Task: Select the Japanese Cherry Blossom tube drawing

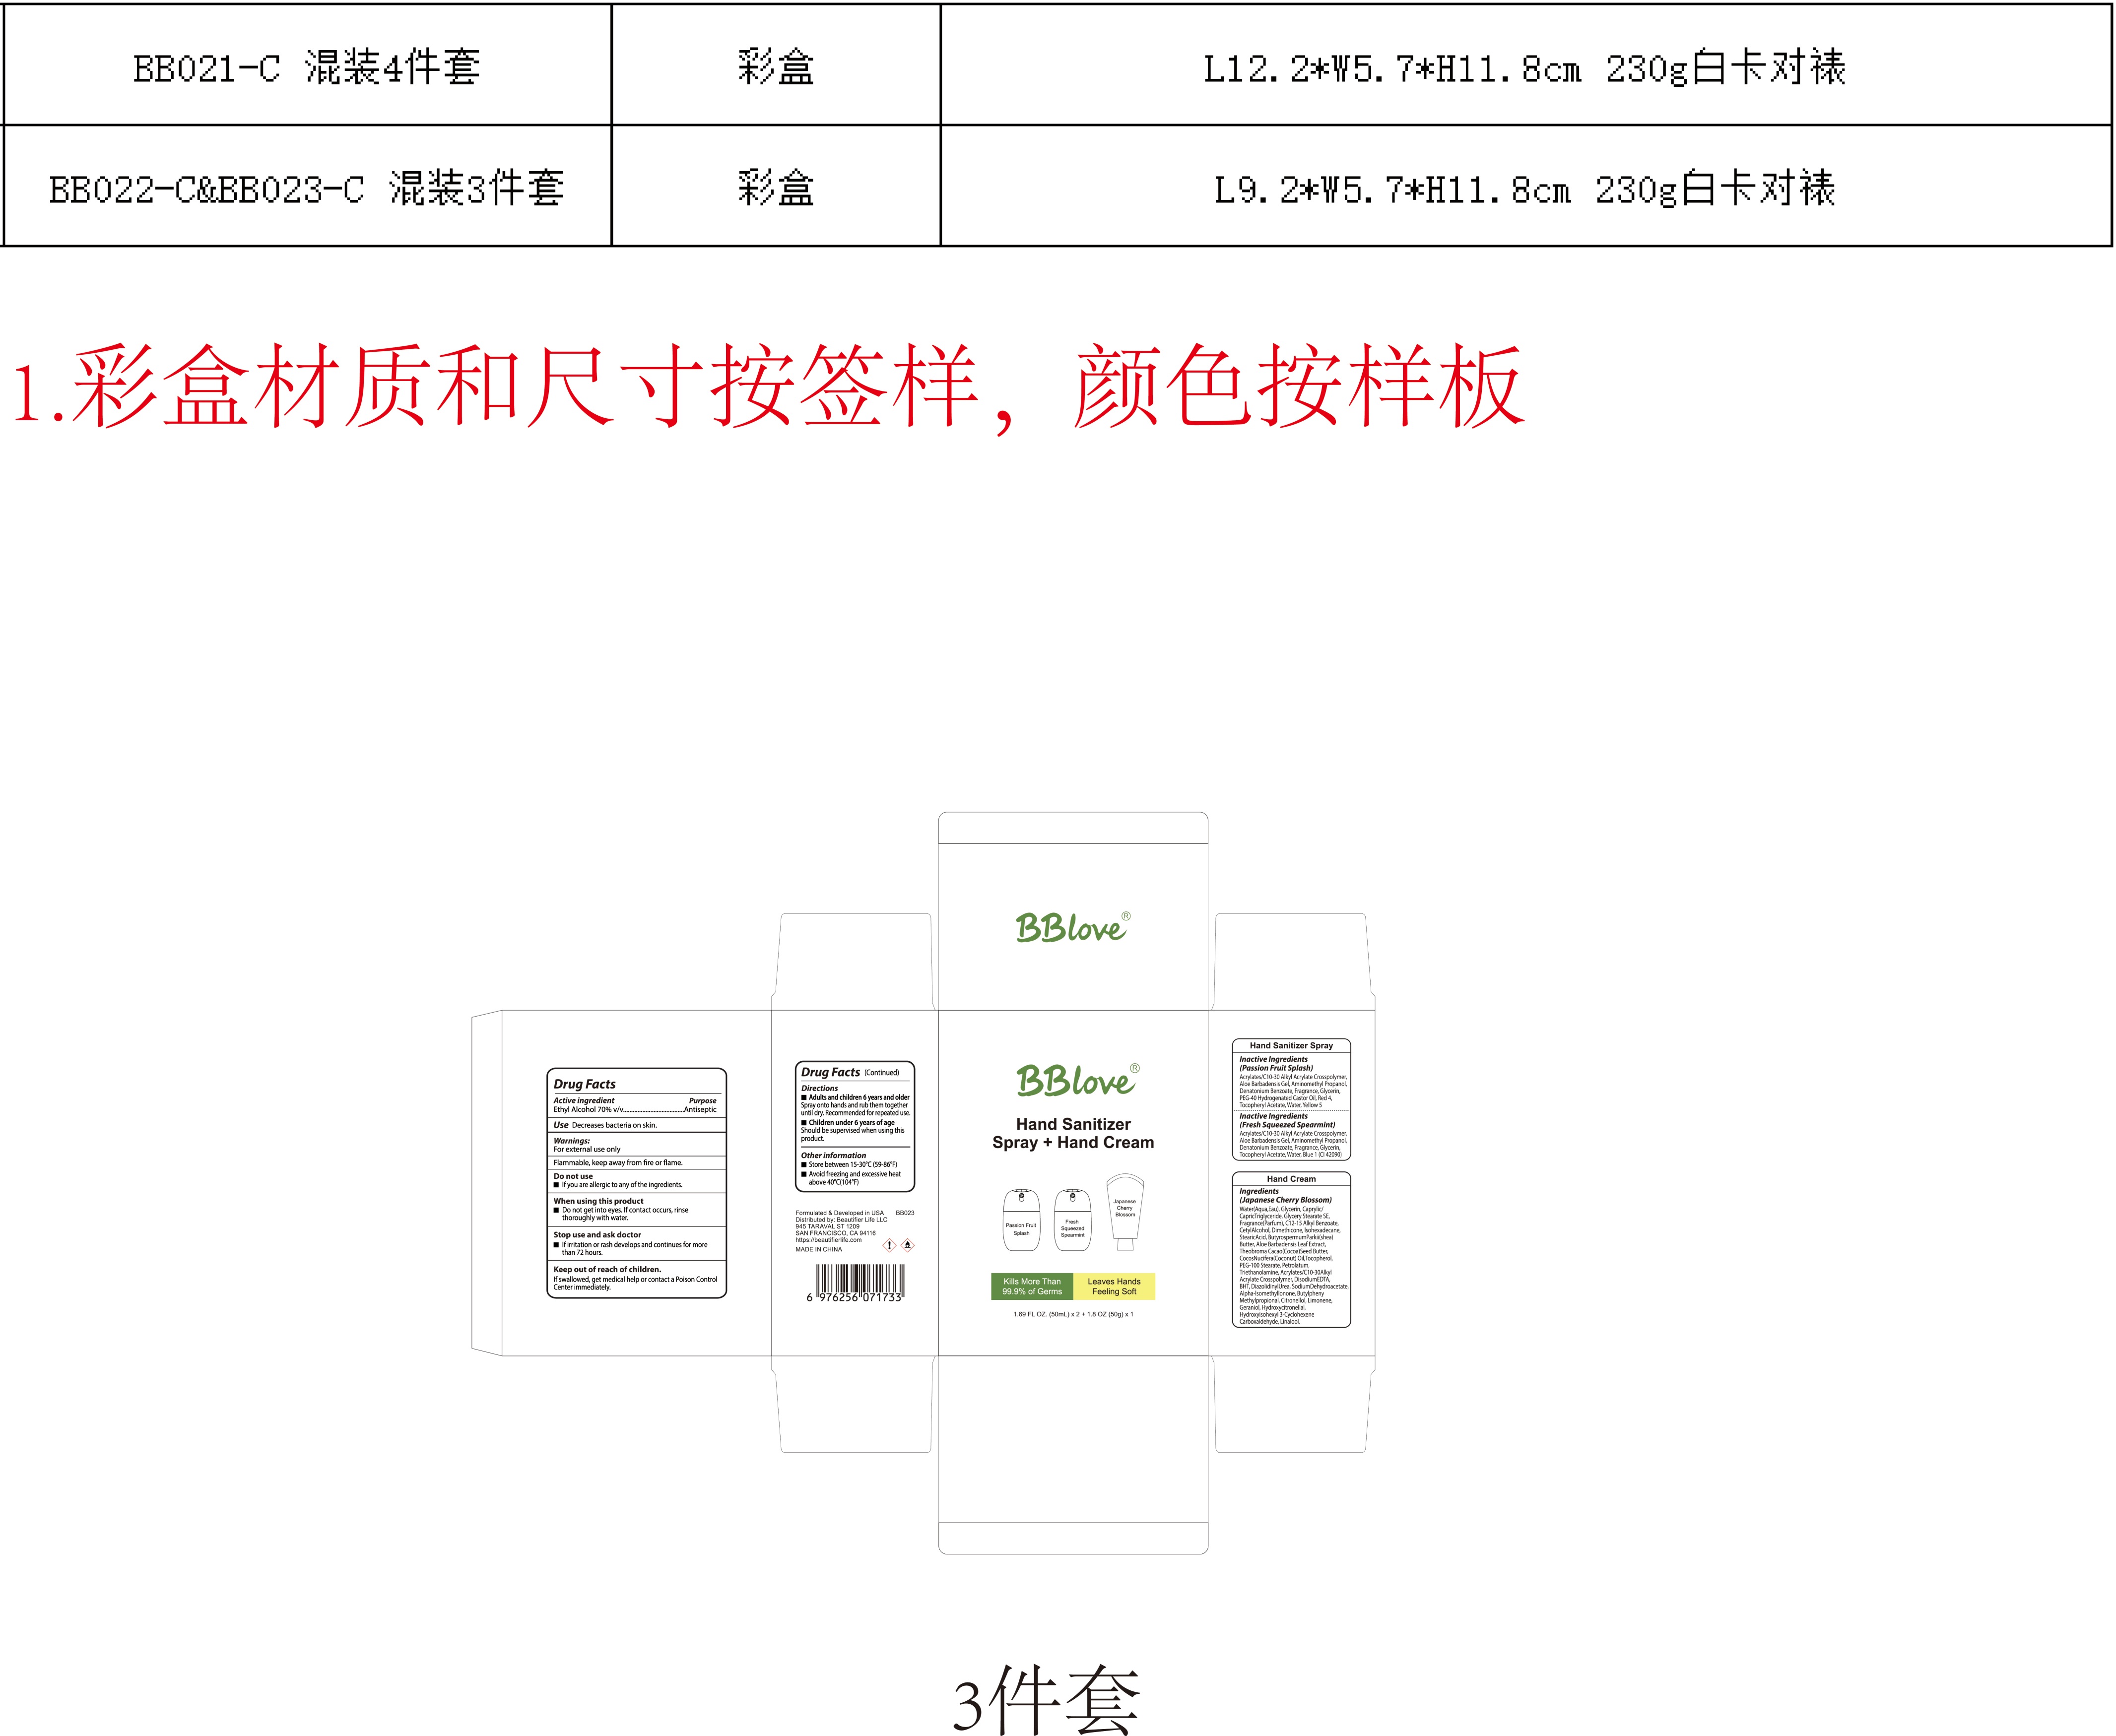Action: click(x=1125, y=1213)
